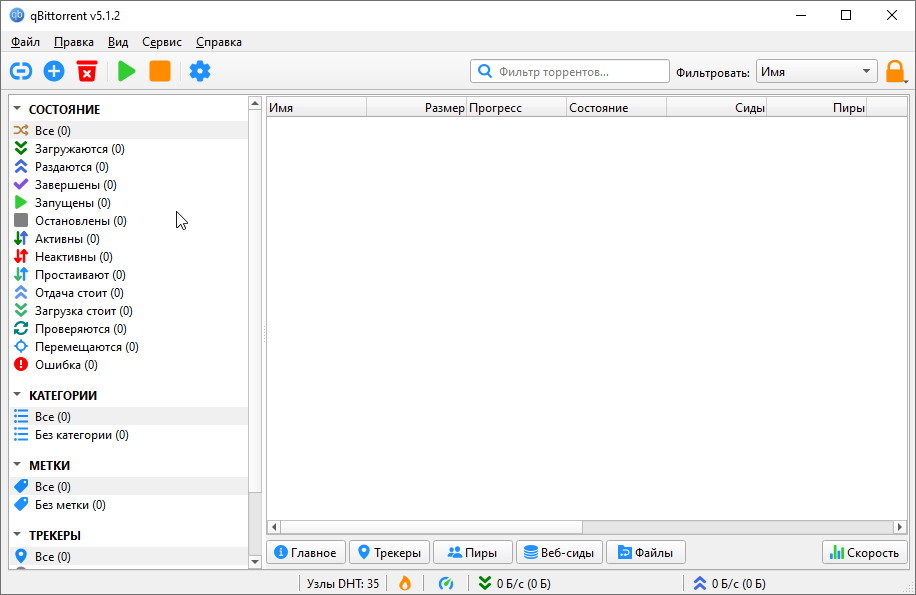The height and width of the screenshot is (595, 916).
Task: Select the Загружаются (0) filter
Action: coord(129,149)
